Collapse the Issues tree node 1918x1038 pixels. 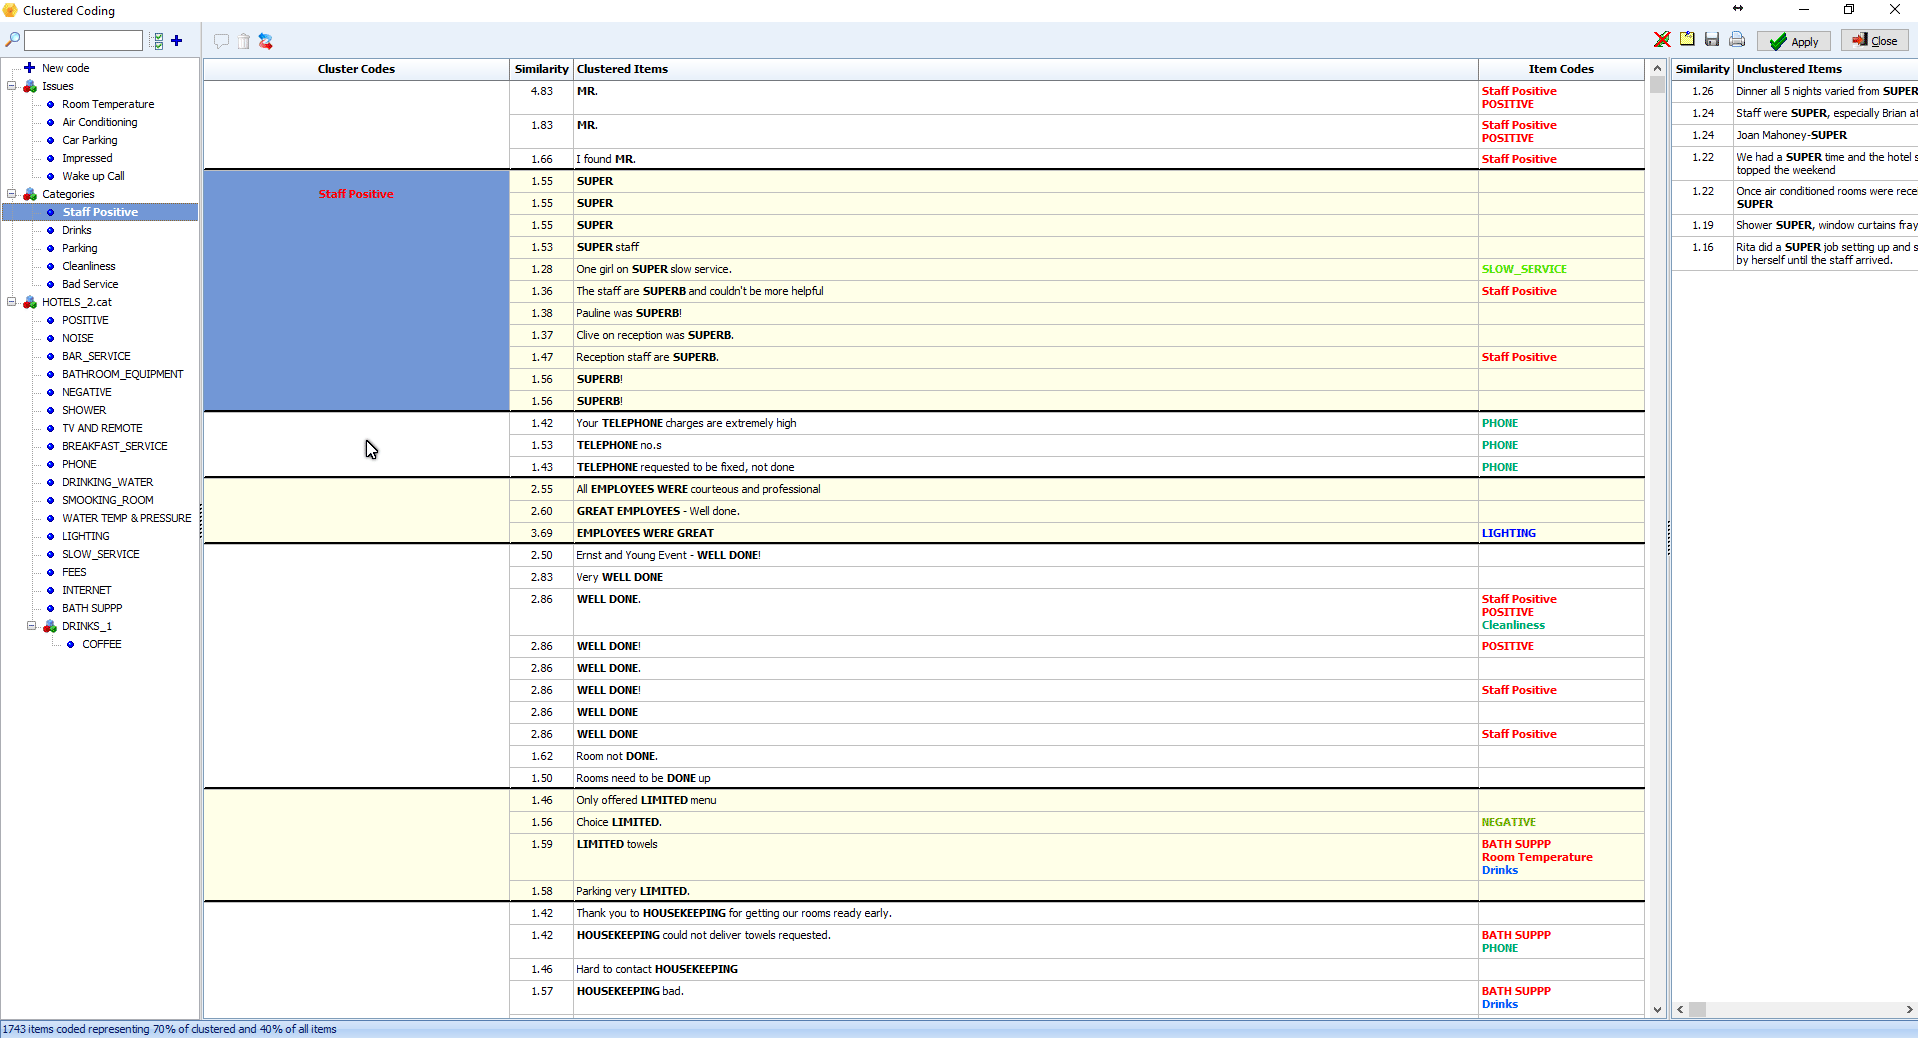(x=12, y=86)
